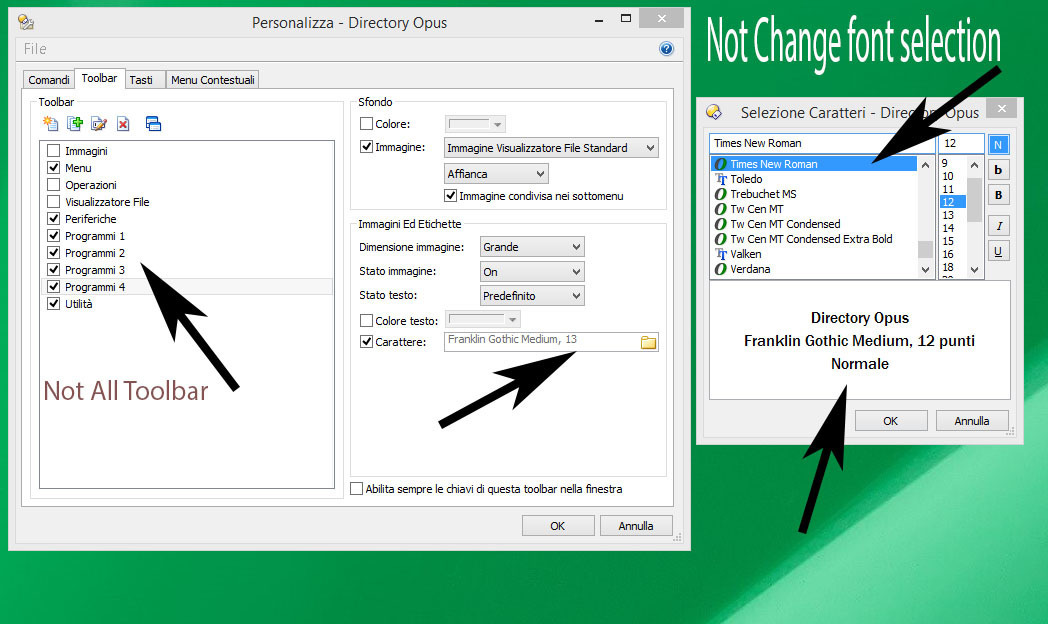The height and width of the screenshot is (624, 1048).
Task: Enable the Immagini toolbar checkbox
Action: (53, 151)
